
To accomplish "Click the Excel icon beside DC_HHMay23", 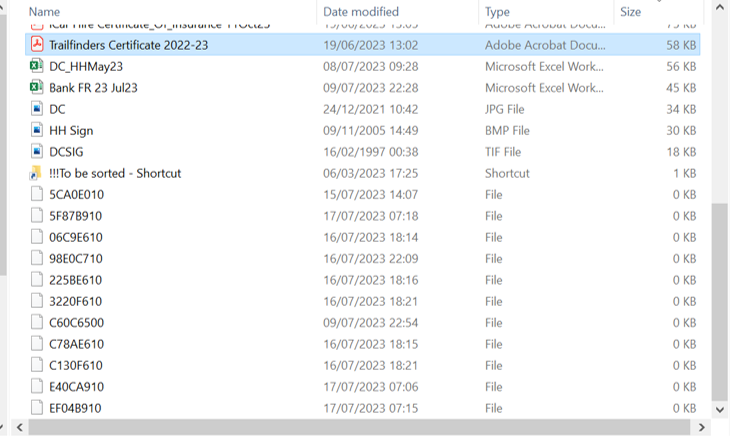I will 37,66.
